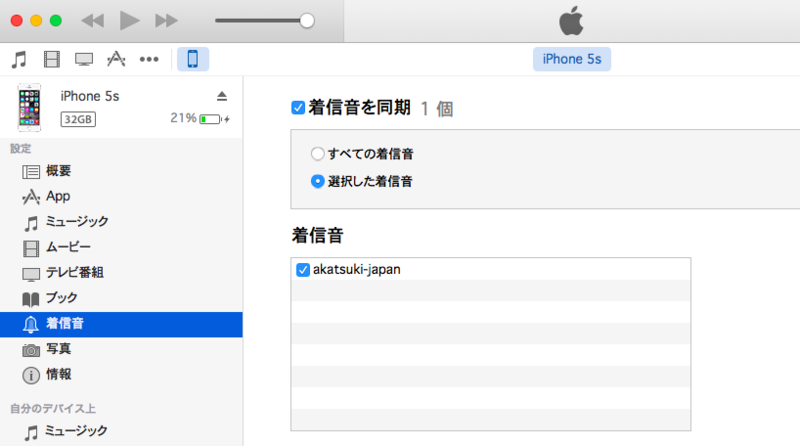Viewport: 800px width, 446px height.
Task: Click the iPhone 5s device thumbnail
Action: point(30,108)
